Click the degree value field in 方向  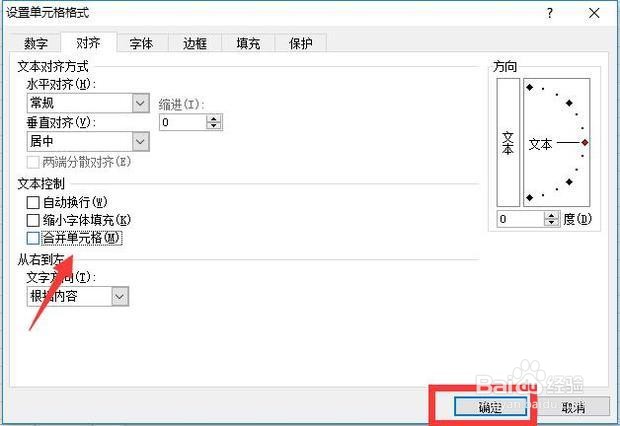click(x=521, y=219)
